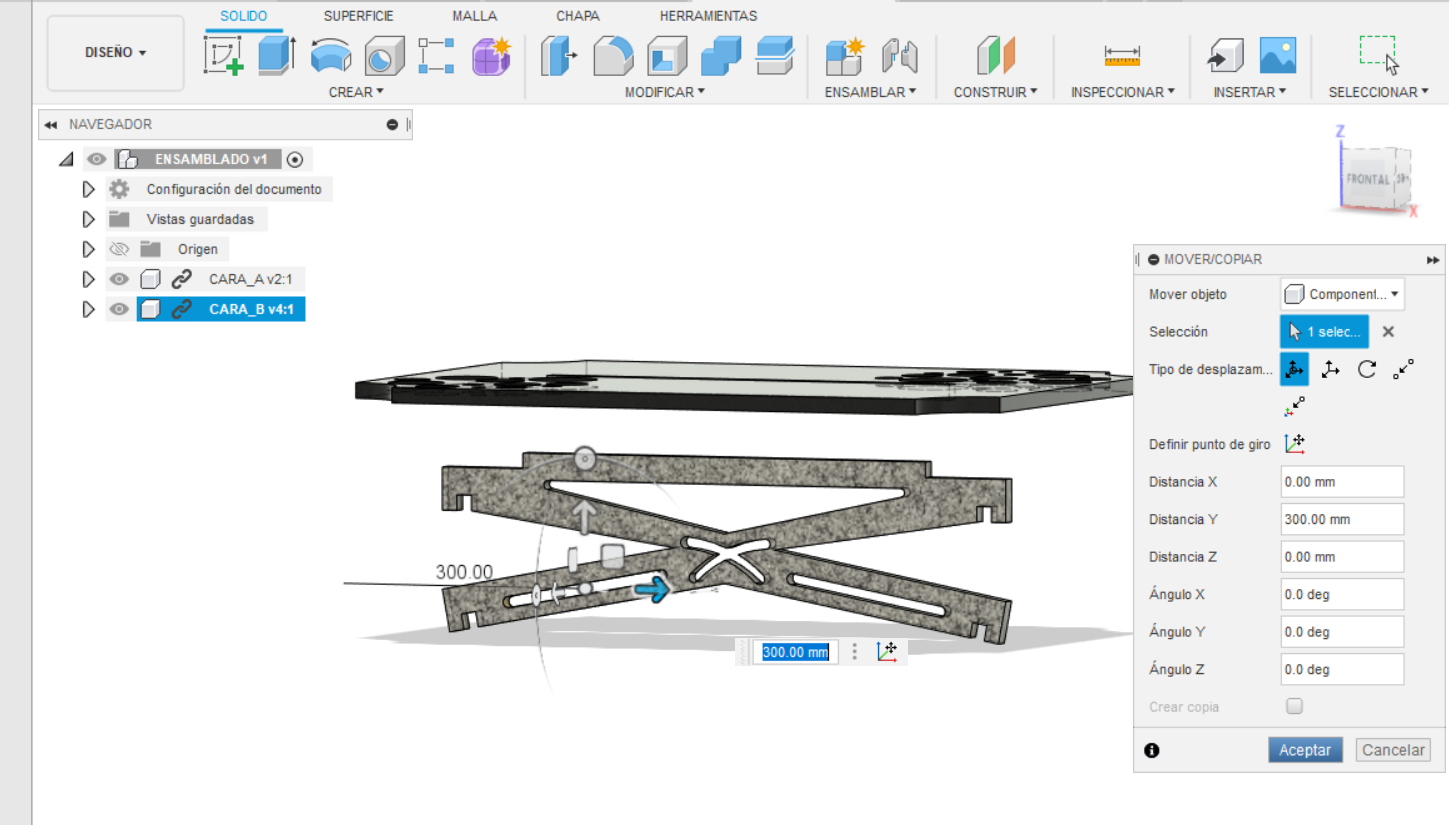This screenshot has height=825, width=1449.
Task: Toggle visibility of Origen folder
Action: pos(119,249)
